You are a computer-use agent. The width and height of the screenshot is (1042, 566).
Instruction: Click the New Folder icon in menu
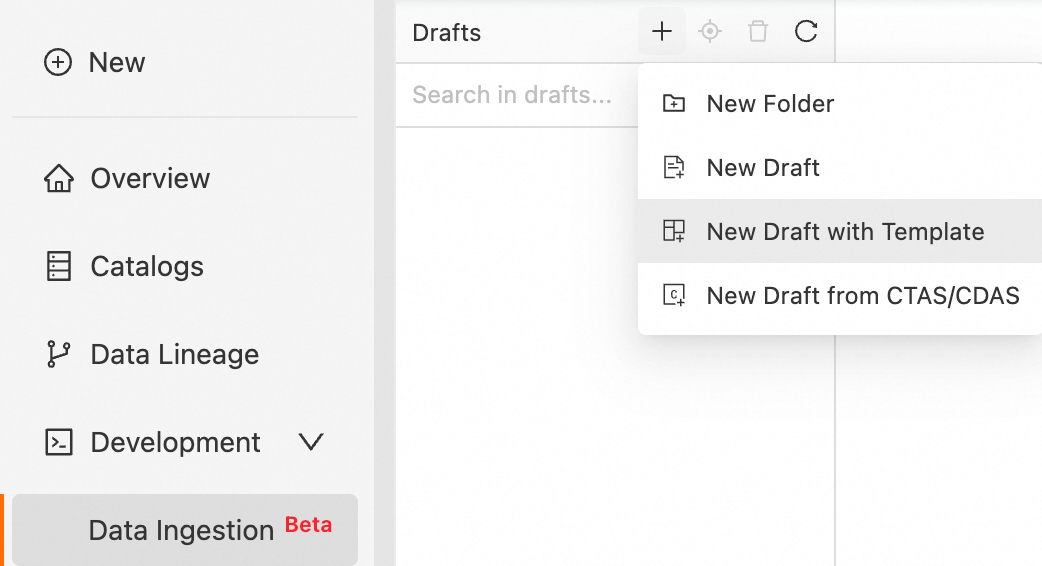click(x=675, y=103)
